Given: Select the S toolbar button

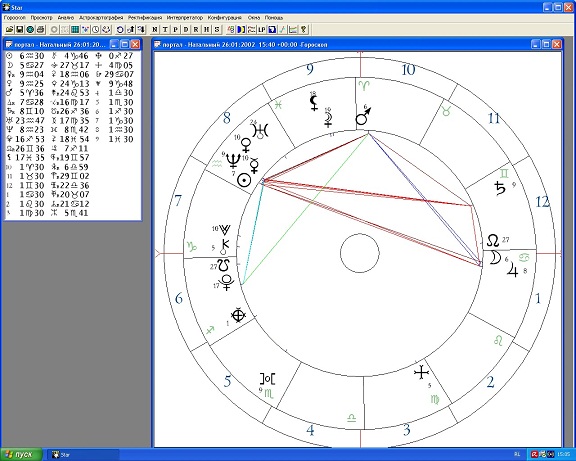Looking at the screenshot, I should tap(217, 29).
